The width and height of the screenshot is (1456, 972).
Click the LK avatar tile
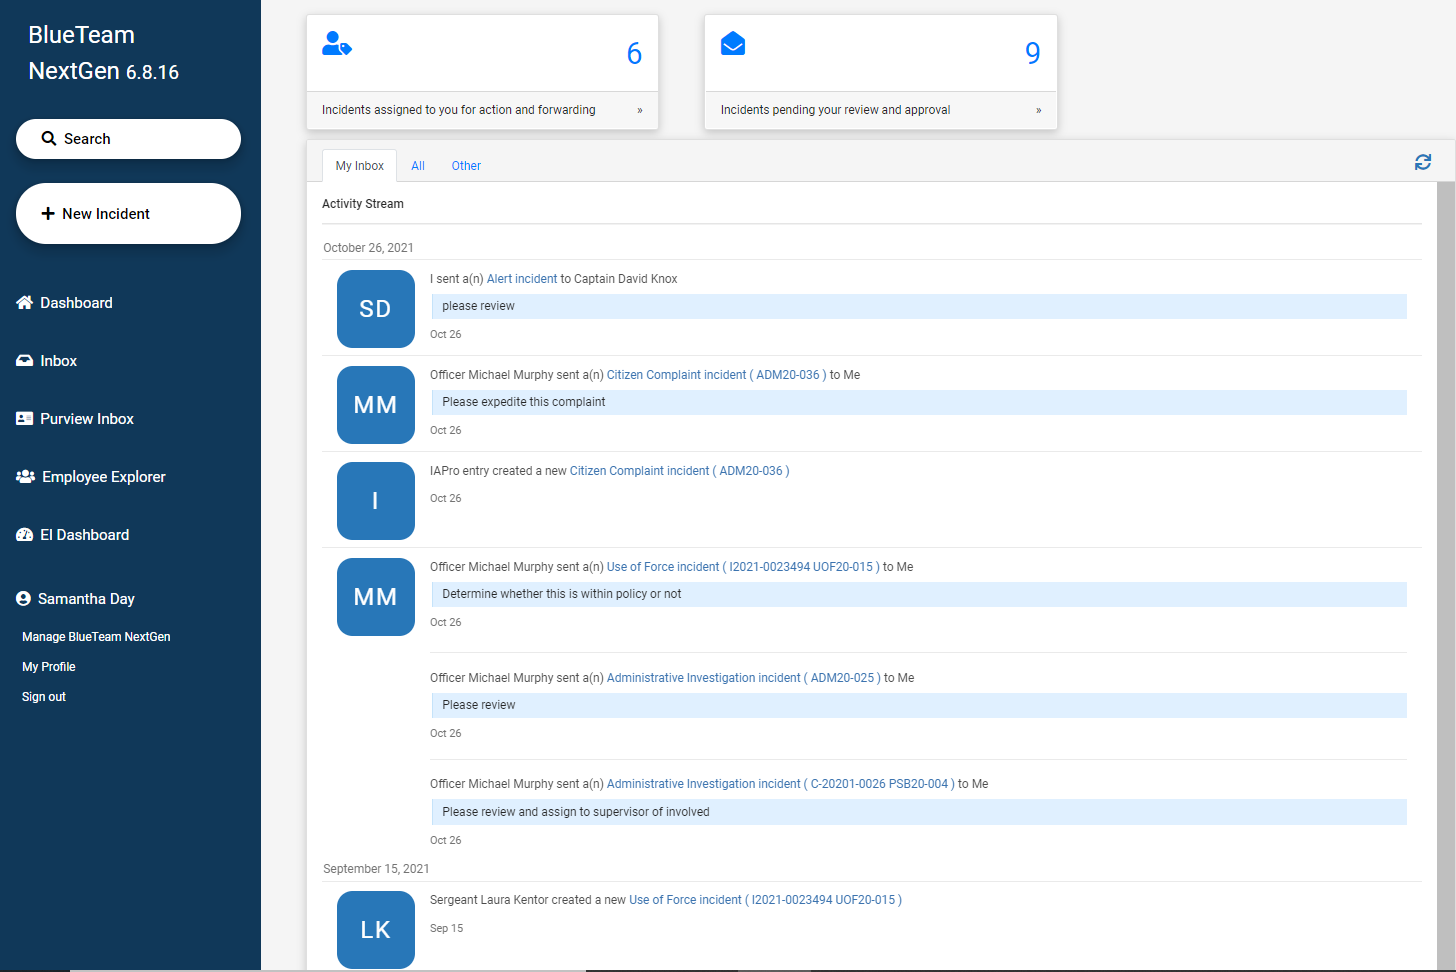click(376, 930)
